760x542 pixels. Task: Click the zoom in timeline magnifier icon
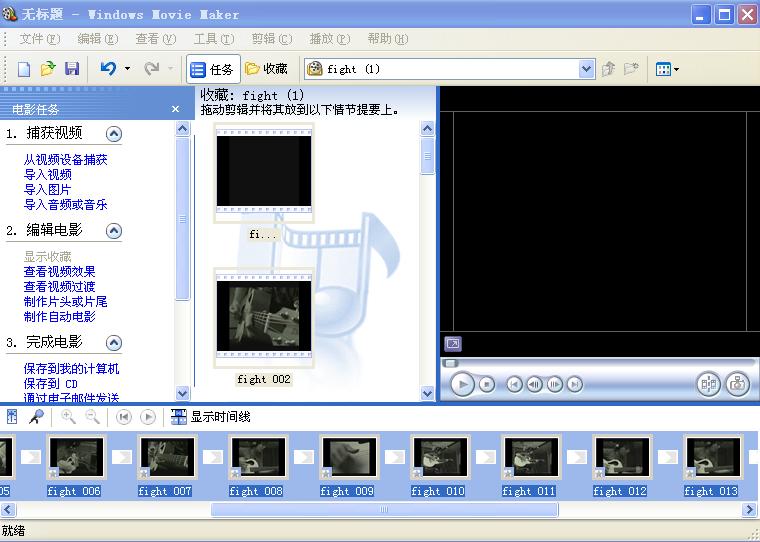pos(68,416)
